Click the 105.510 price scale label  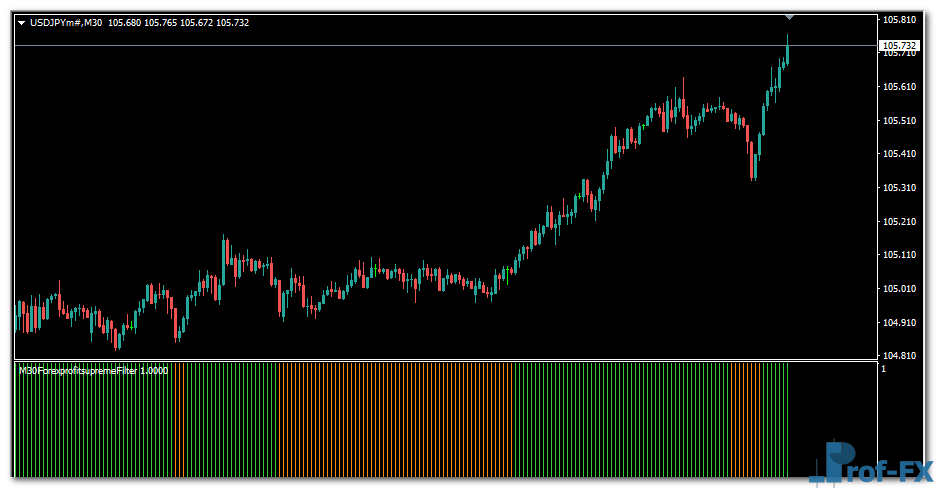point(899,121)
